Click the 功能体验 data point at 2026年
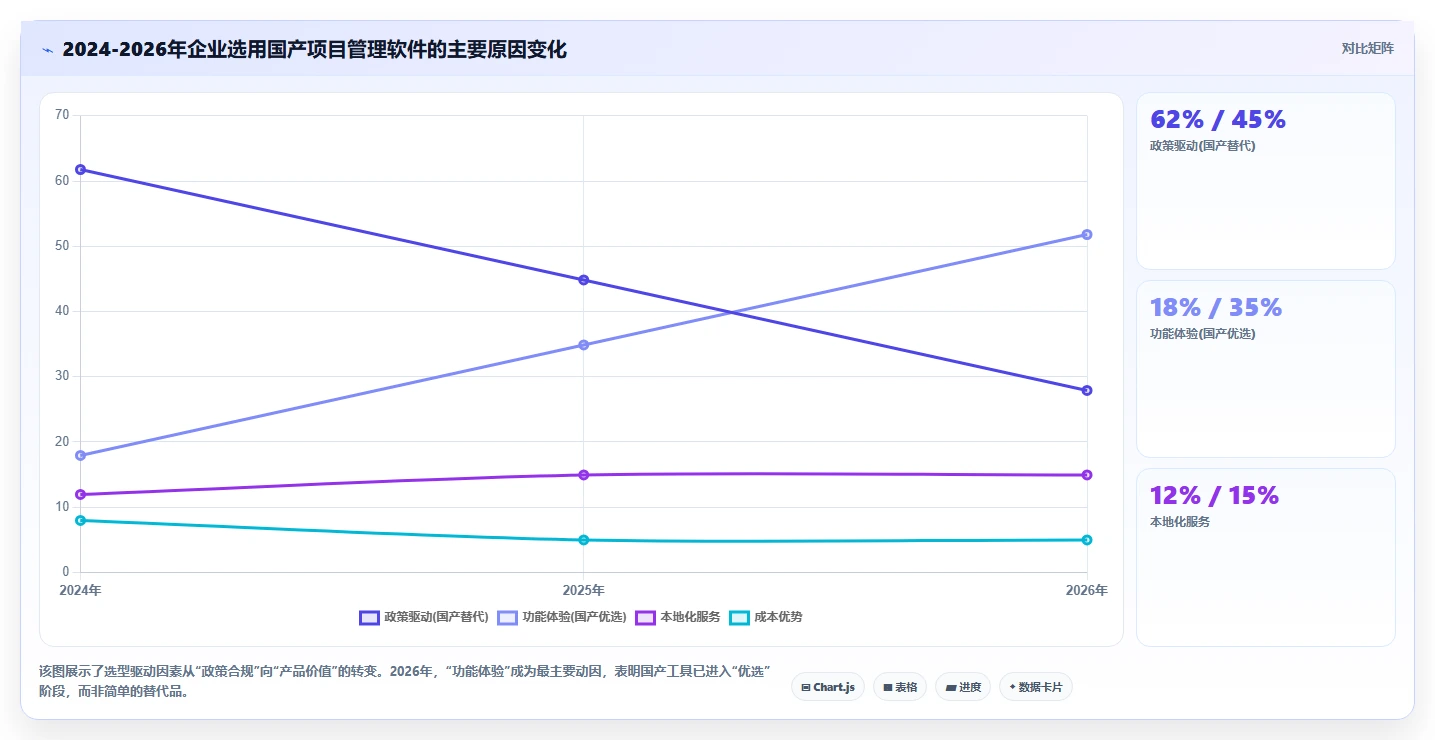The height and width of the screenshot is (740, 1435). coord(1087,234)
